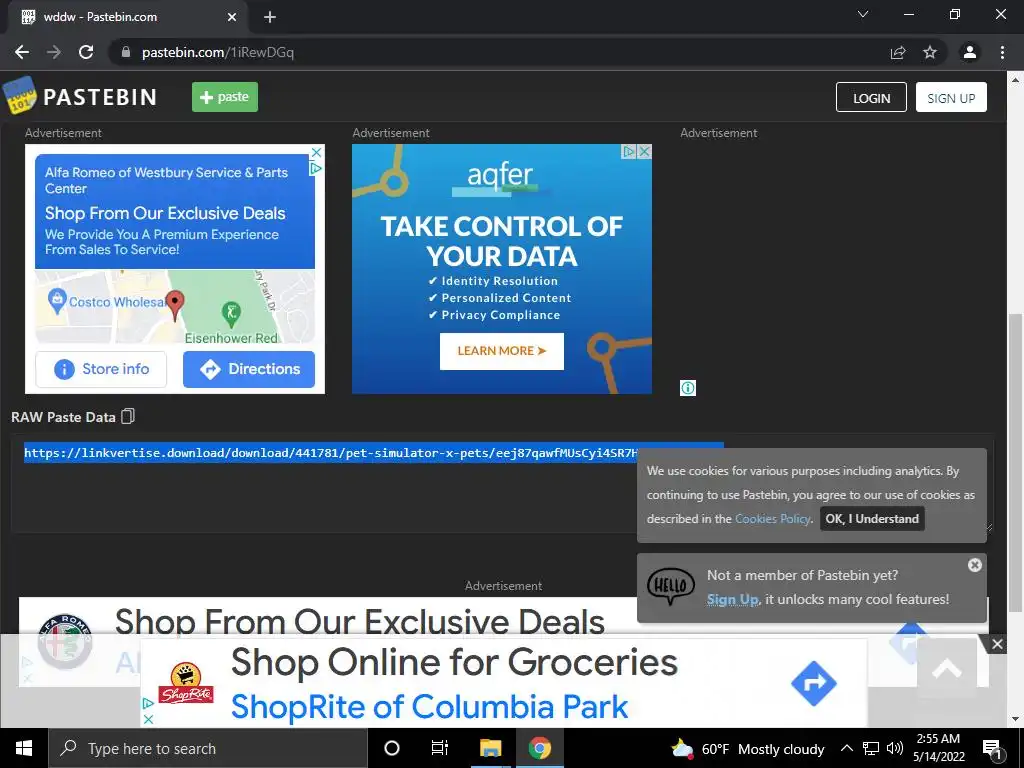The image size is (1024, 768).
Task: Select the wddw - Pastebin.com tab
Action: 127,17
